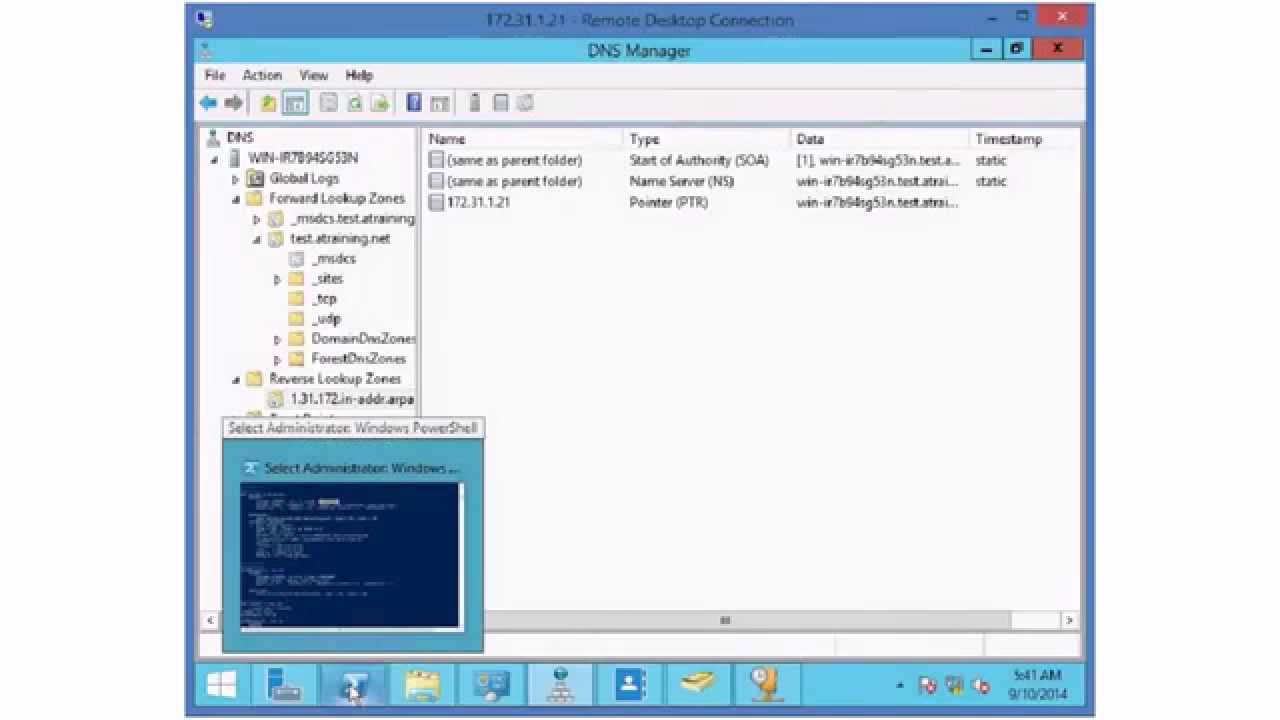1280x720 pixels.
Task: Click the PowerShell taskbar icon
Action: (353, 685)
